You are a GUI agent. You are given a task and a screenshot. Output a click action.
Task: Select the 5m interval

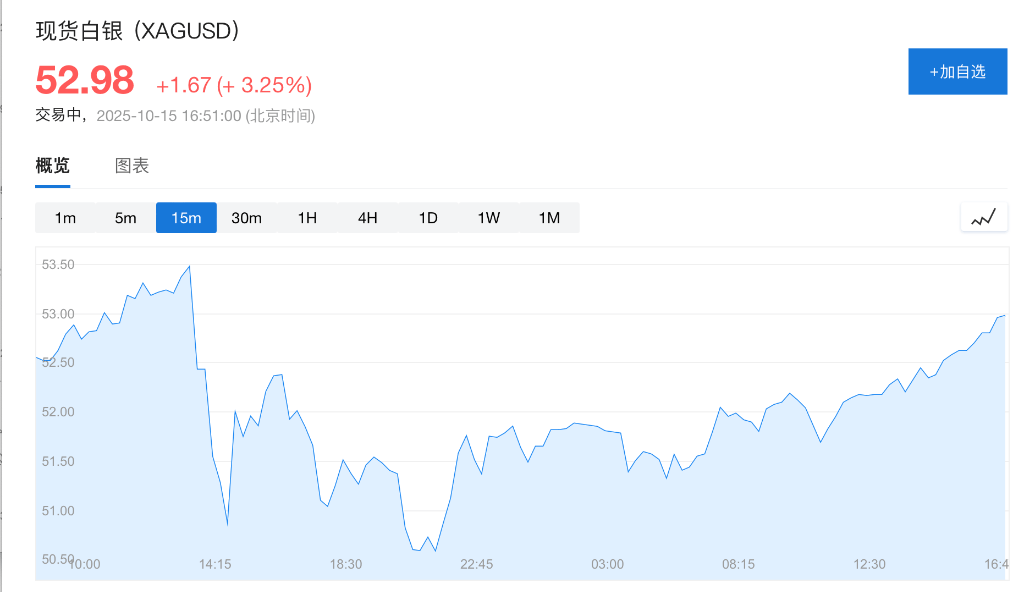[x=125, y=218]
